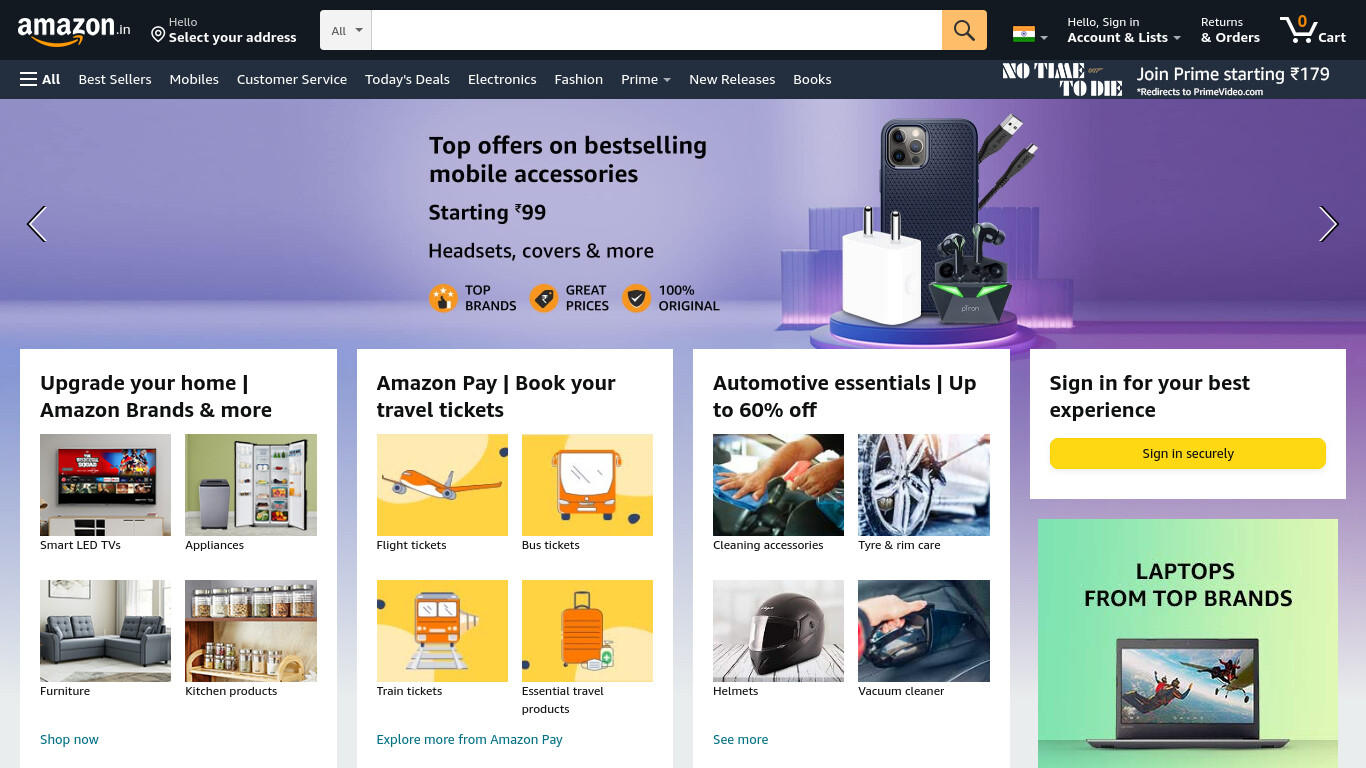Select Best Sellers from the navigation bar

pos(115,79)
